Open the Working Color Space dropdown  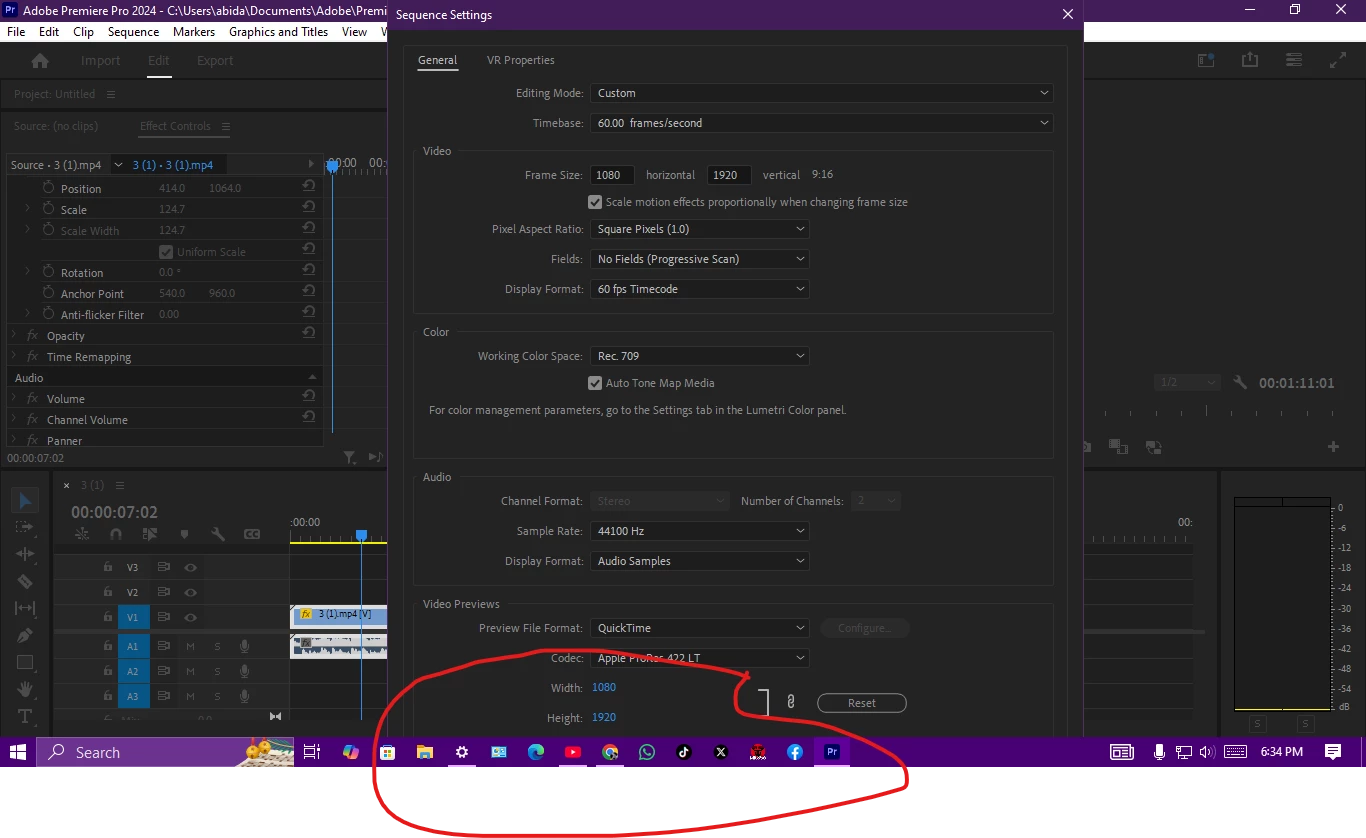(700, 356)
